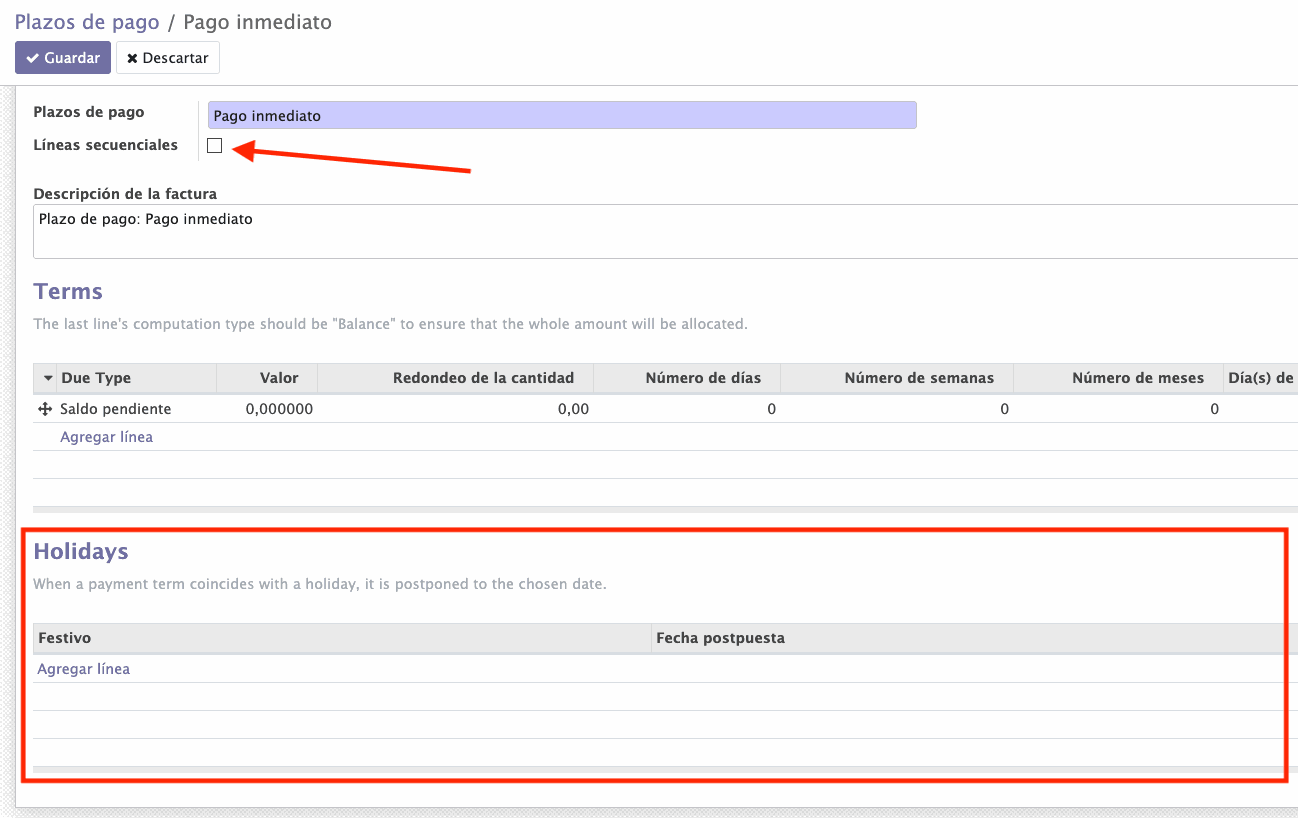The width and height of the screenshot is (1298, 818).
Task: Click the Guardar save button
Action: (x=62, y=58)
